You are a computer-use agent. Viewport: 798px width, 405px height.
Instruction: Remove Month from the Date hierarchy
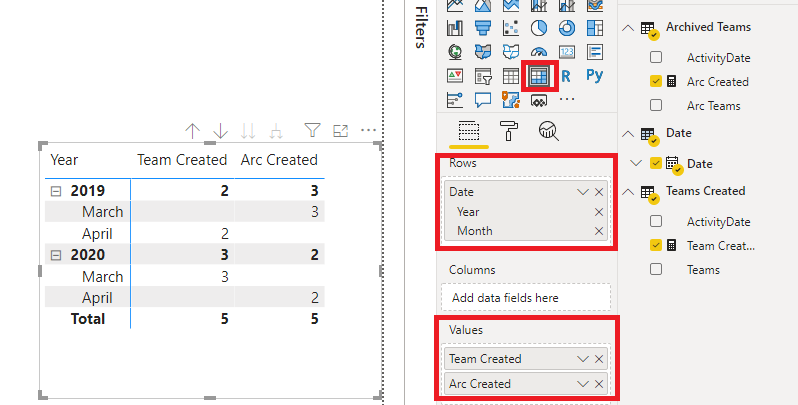click(x=599, y=231)
